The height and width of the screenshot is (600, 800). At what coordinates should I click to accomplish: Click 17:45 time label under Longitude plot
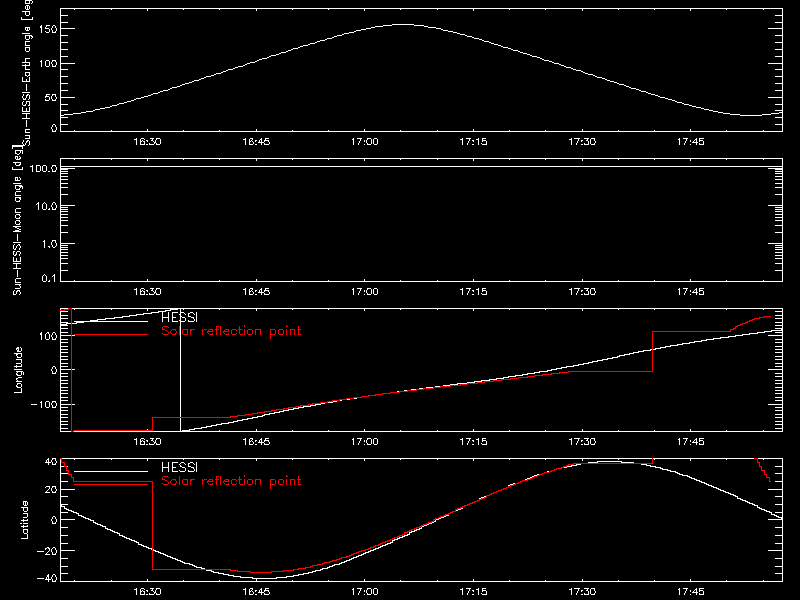point(691,442)
